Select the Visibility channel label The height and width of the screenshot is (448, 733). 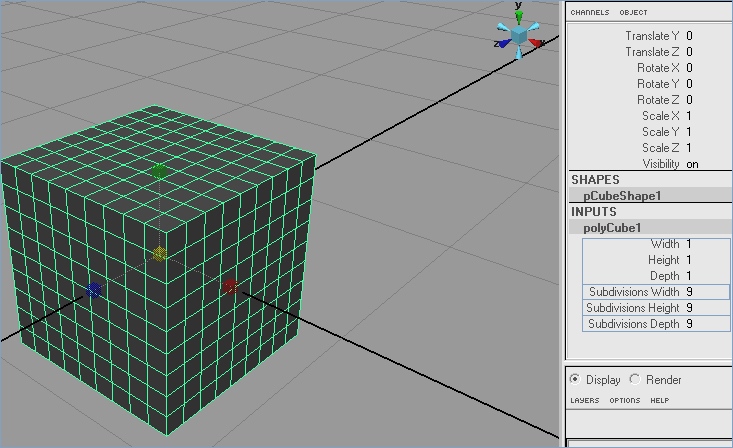[x=661, y=164]
